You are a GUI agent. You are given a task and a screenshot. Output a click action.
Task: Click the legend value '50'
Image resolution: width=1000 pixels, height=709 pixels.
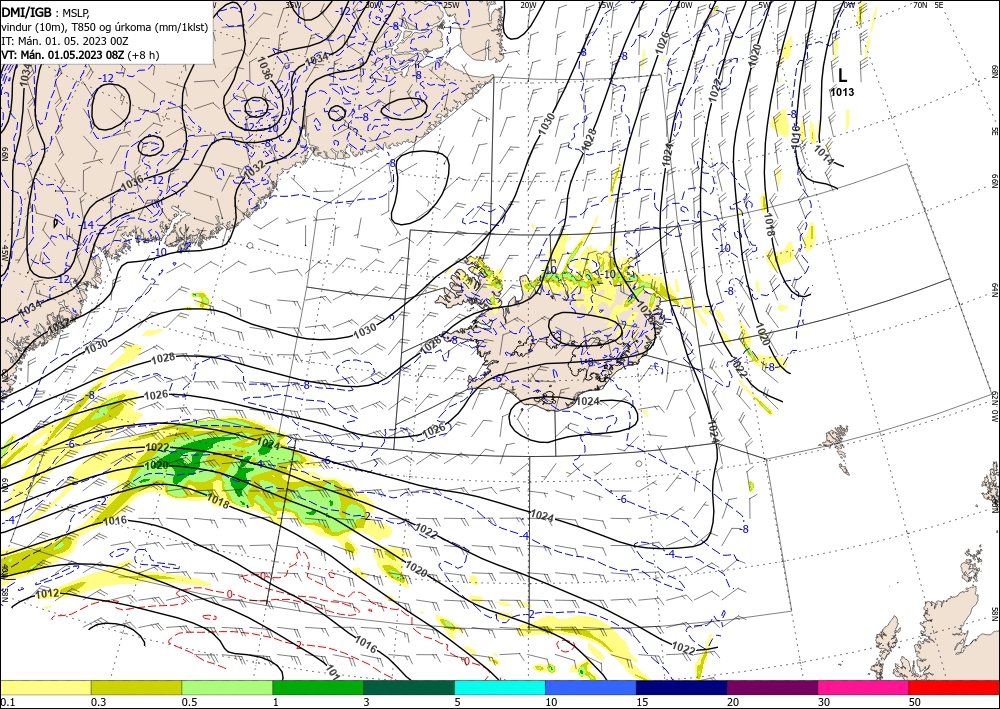[915, 702]
